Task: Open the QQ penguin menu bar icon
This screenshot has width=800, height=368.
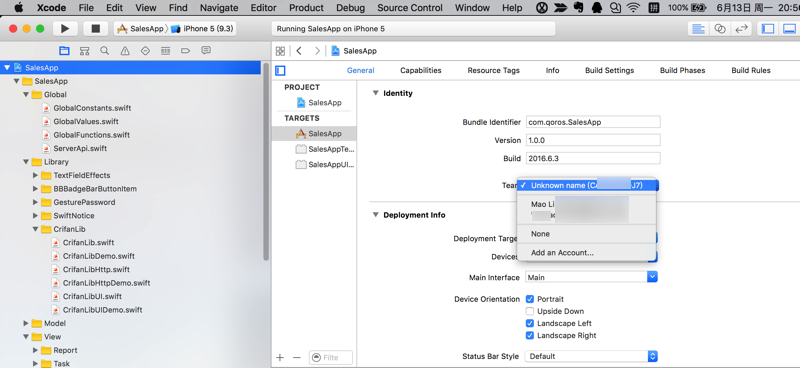Action: tap(596, 8)
